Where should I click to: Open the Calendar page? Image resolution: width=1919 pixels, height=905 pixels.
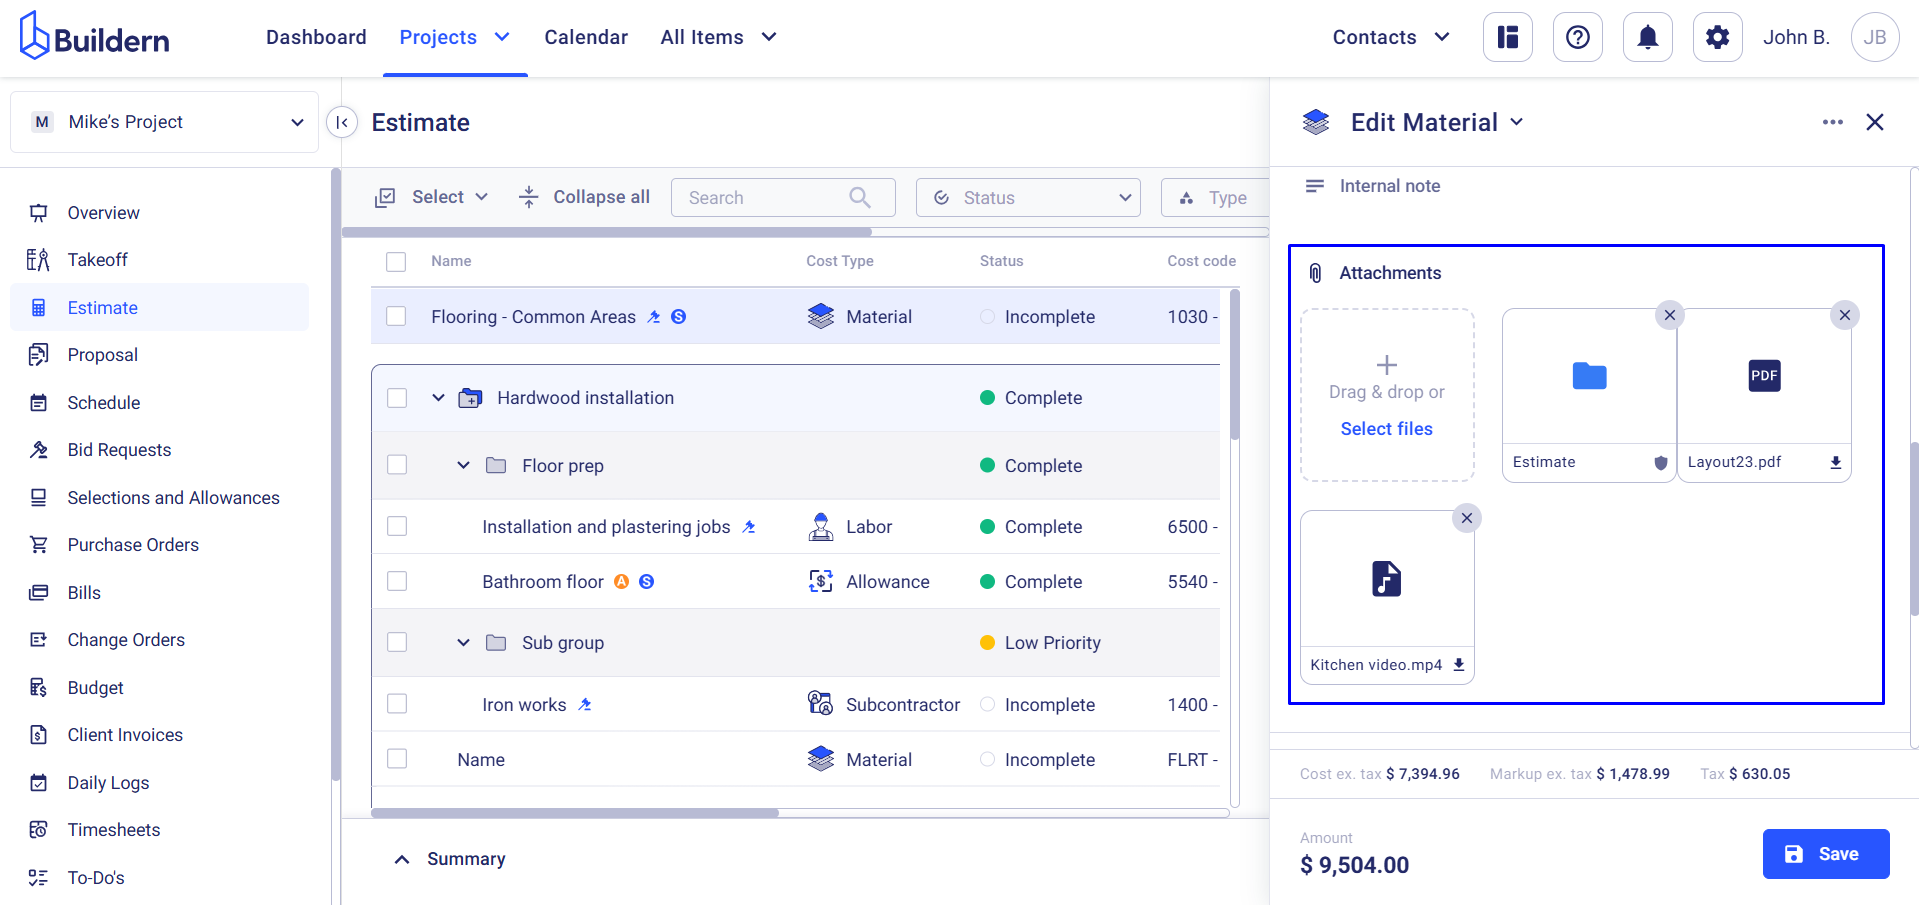pos(586,37)
